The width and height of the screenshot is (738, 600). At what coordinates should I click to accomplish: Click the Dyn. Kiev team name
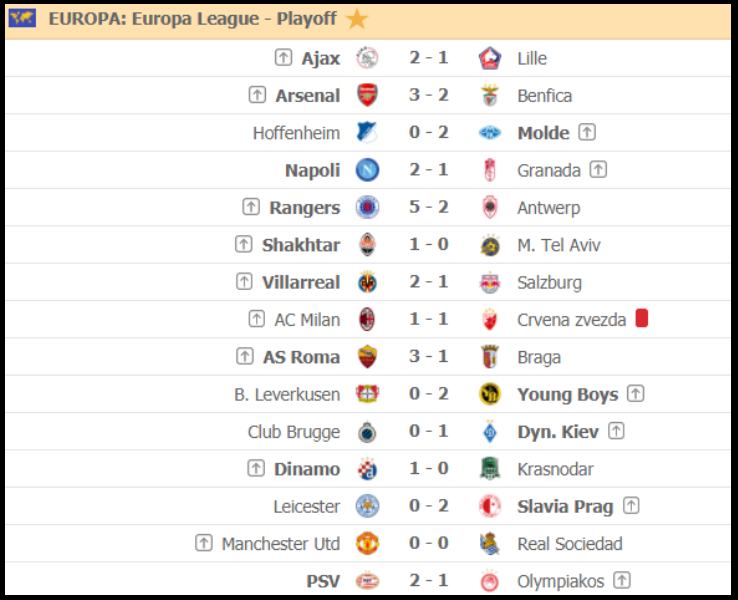558,432
